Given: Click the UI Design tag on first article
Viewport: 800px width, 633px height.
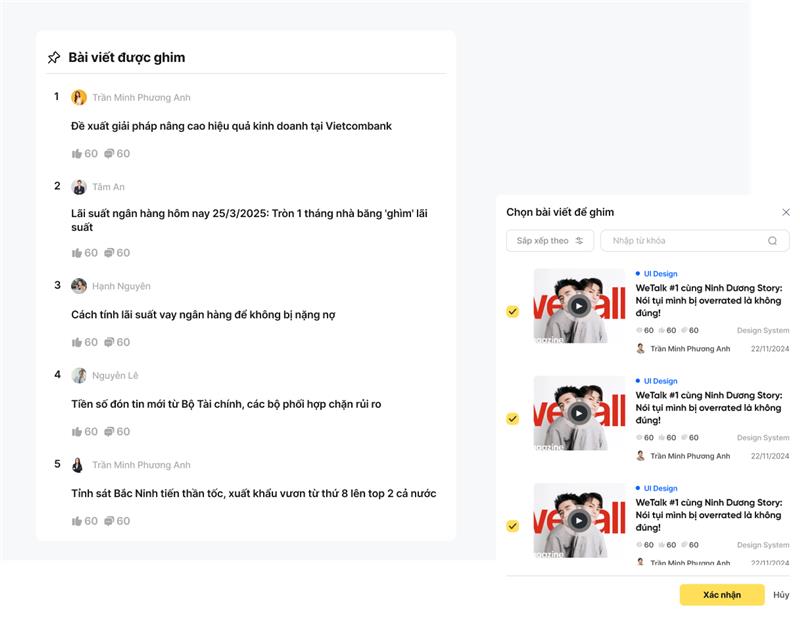Looking at the screenshot, I should (657, 274).
